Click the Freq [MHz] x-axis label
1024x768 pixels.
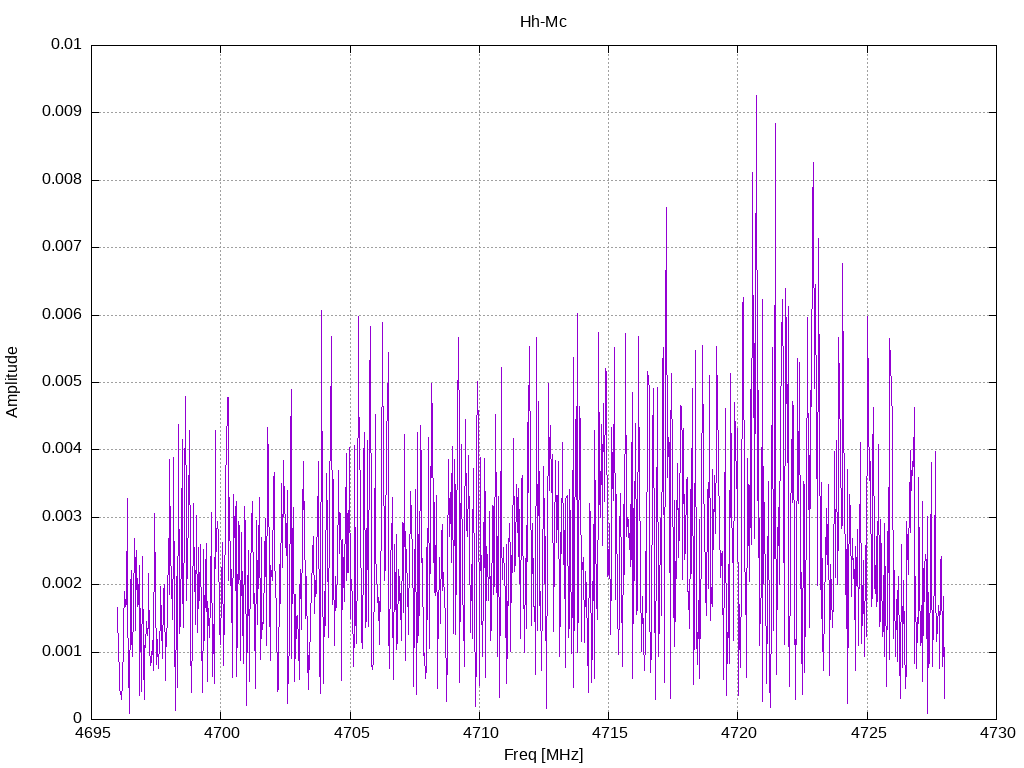click(543, 755)
